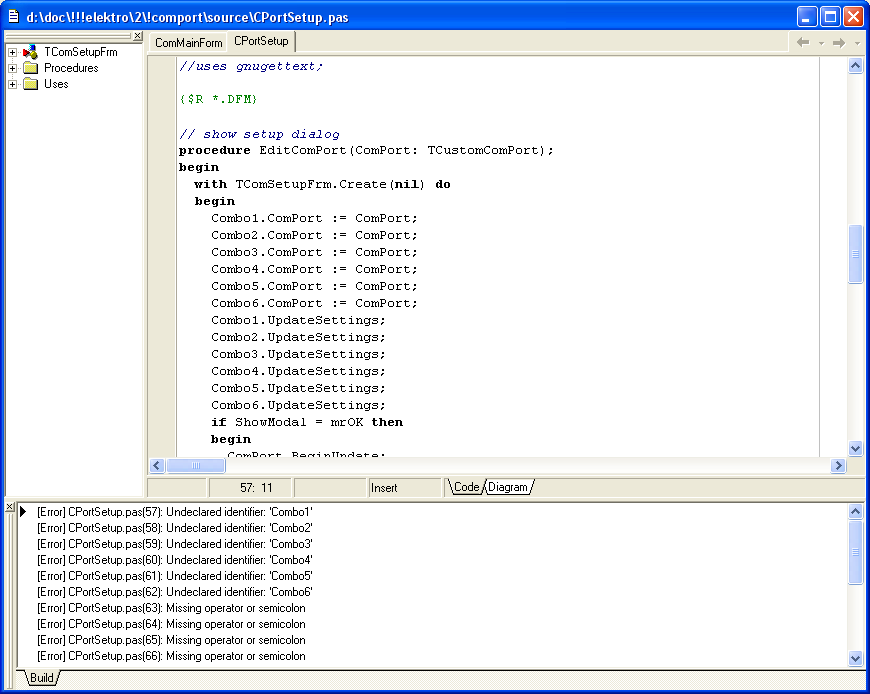Image resolution: width=870 pixels, height=694 pixels.
Task: Select error for undeclared identifier 'Combo6'
Action: pos(175,592)
